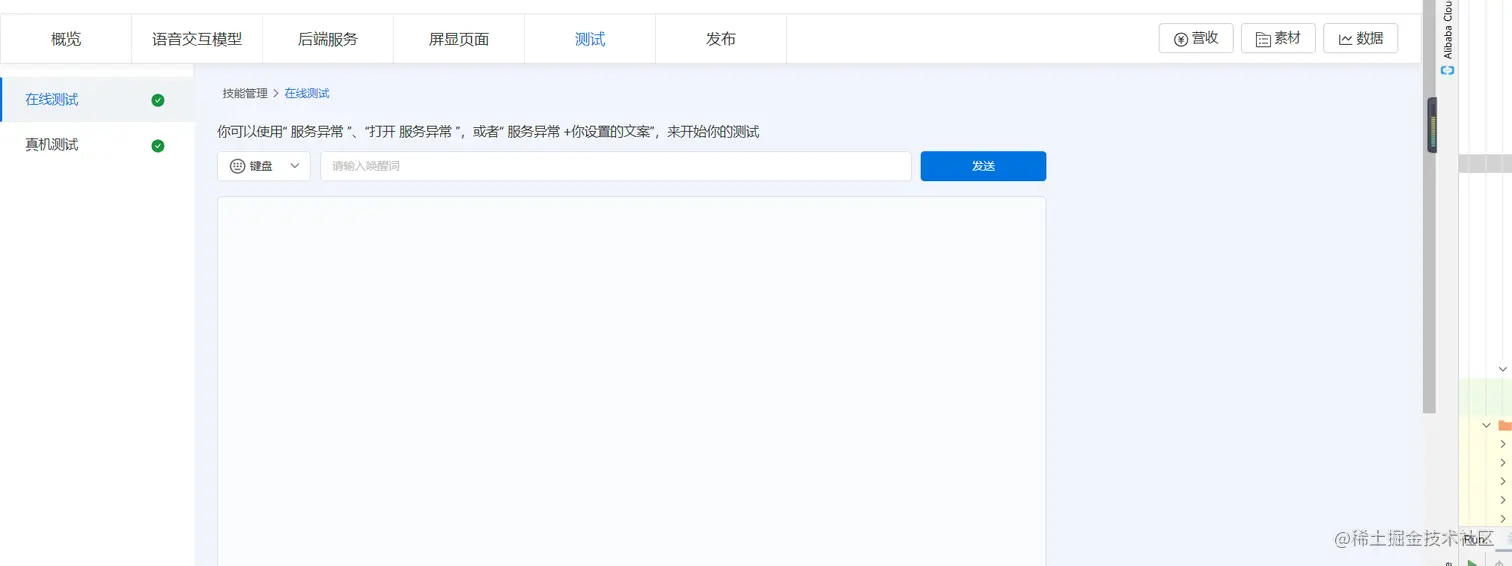Go to the 屏显页面 tab
Image resolution: width=1512 pixels, height=566 pixels.
[x=459, y=39]
